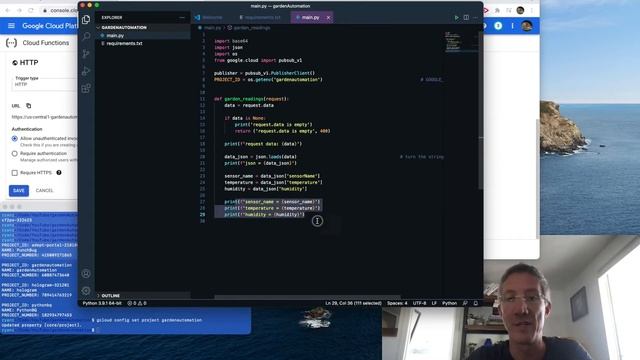Click Ln 29, Col 36 to go to line
Screen dimensions: 640x360
(x=353, y=303)
